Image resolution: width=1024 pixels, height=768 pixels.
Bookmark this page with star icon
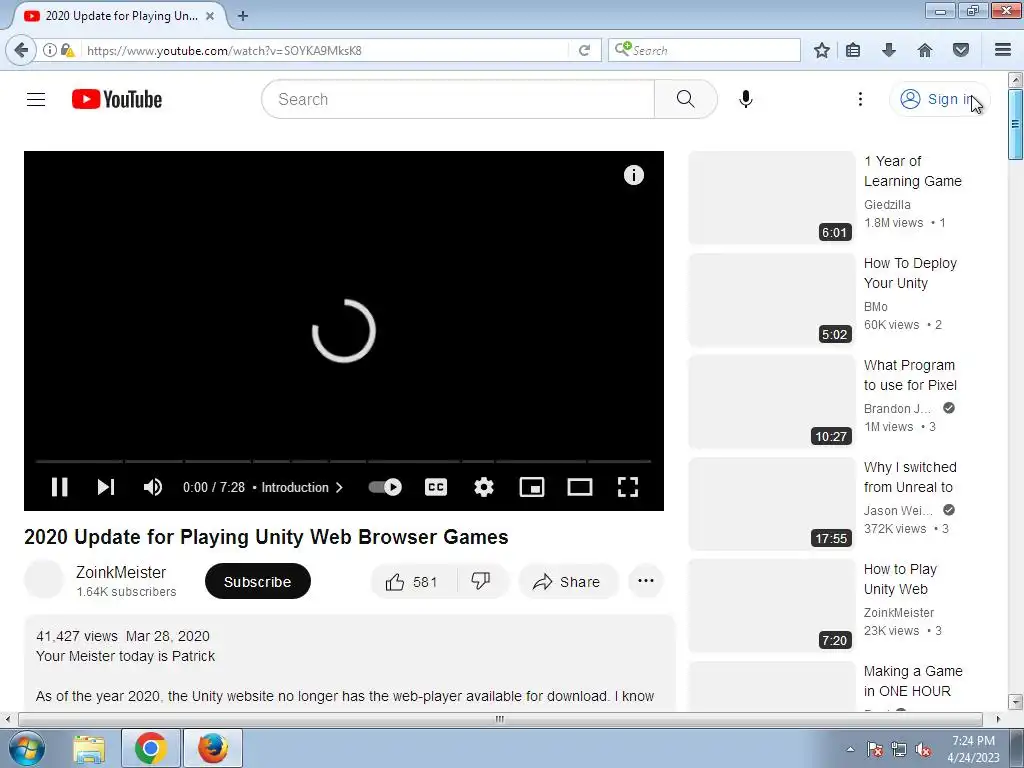pyautogui.click(x=822, y=50)
